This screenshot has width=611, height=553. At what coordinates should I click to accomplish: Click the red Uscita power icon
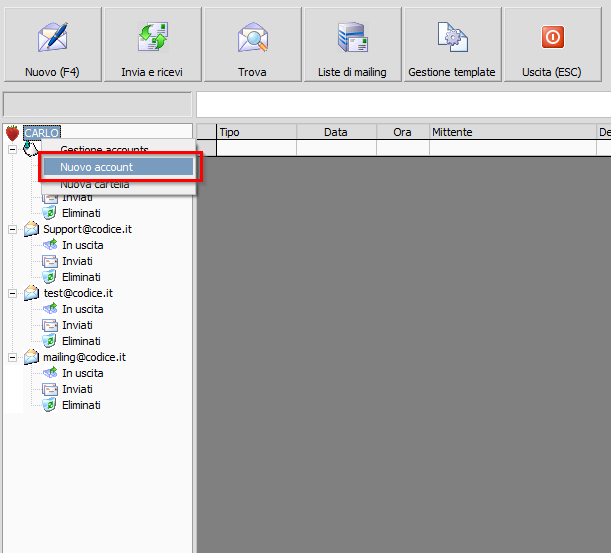tap(553, 37)
